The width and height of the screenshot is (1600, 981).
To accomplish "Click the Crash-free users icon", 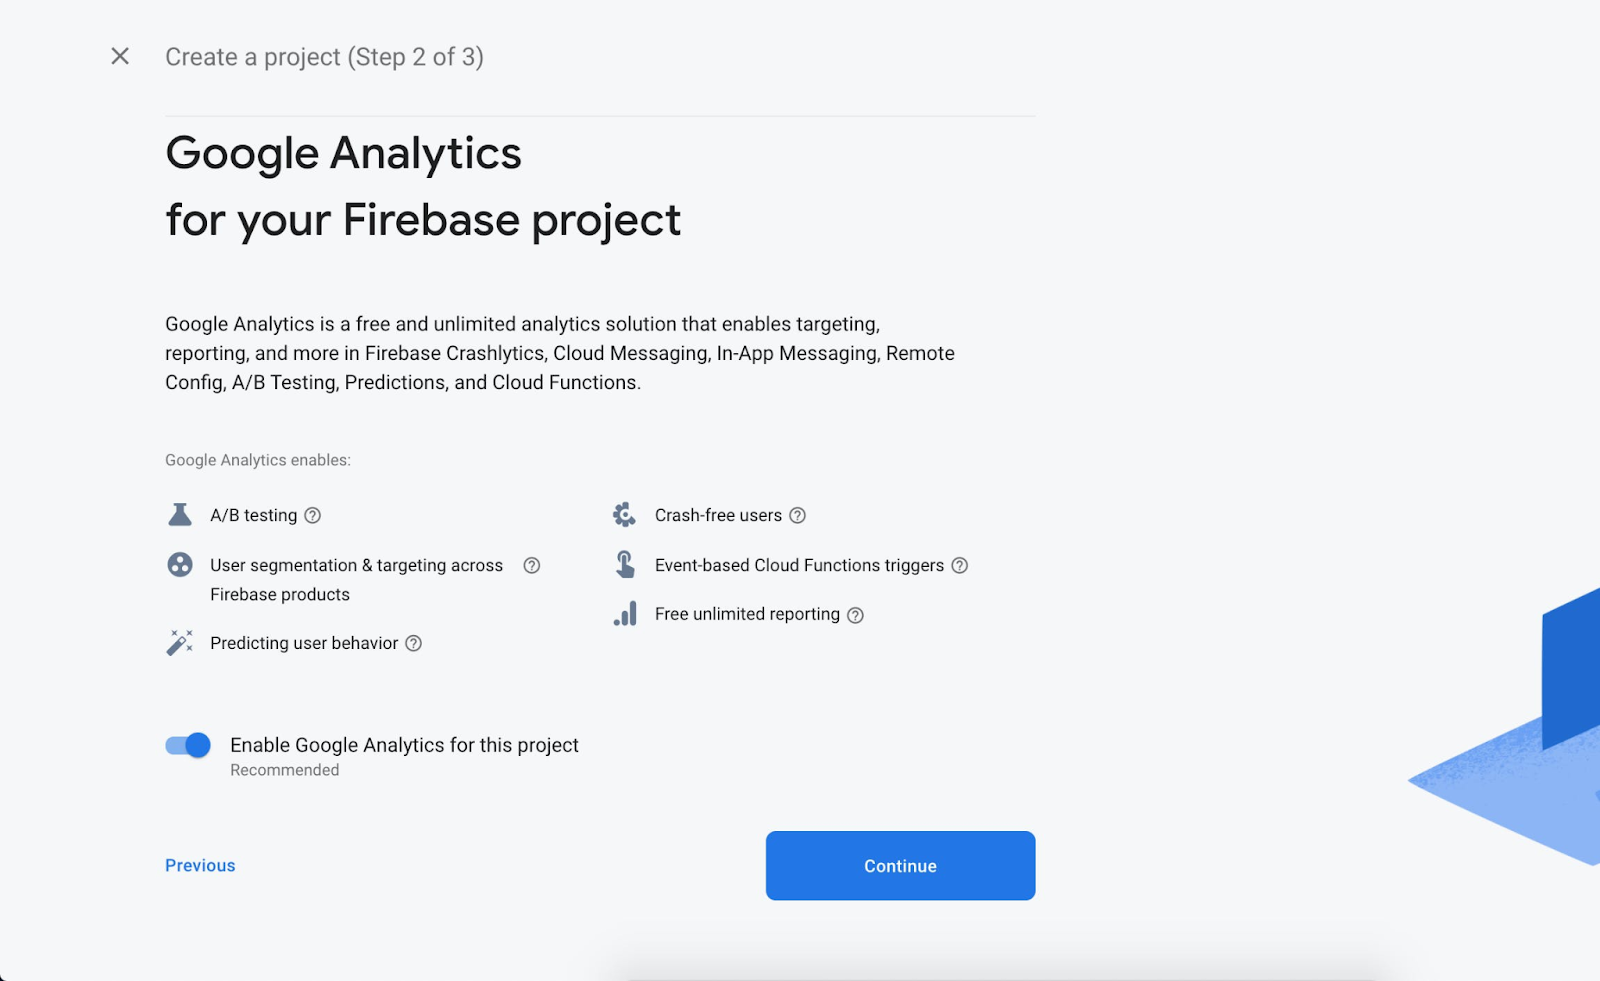I will (x=624, y=515).
